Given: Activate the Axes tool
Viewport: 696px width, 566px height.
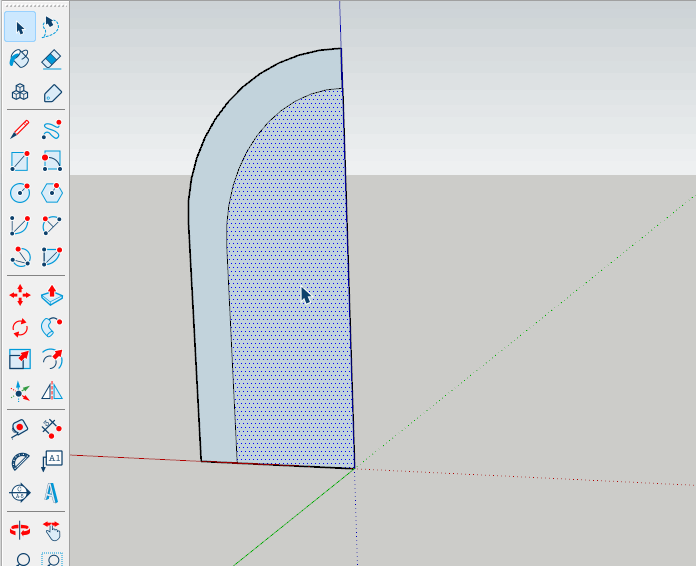Looking at the screenshot, I should (x=20, y=392).
